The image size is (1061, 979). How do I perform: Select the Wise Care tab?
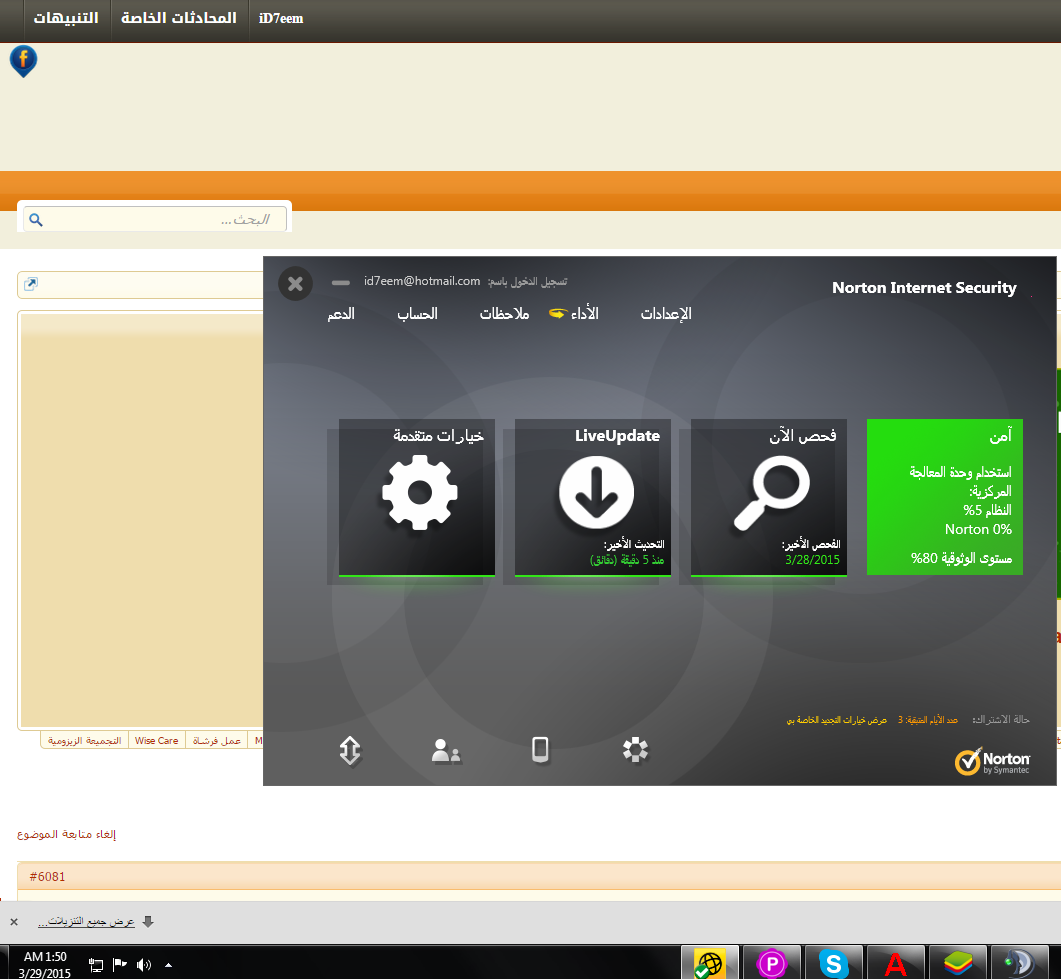pos(156,741)
